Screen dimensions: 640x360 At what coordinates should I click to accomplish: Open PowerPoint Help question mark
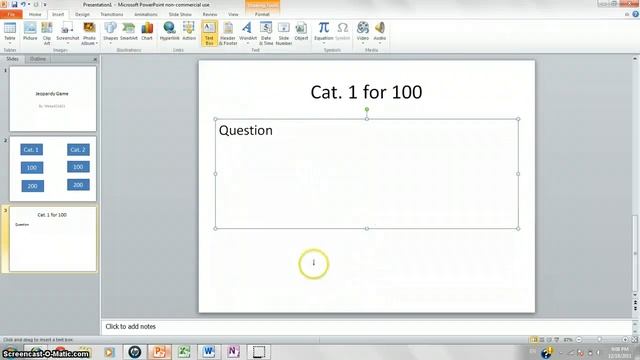[x=636, y=14]
